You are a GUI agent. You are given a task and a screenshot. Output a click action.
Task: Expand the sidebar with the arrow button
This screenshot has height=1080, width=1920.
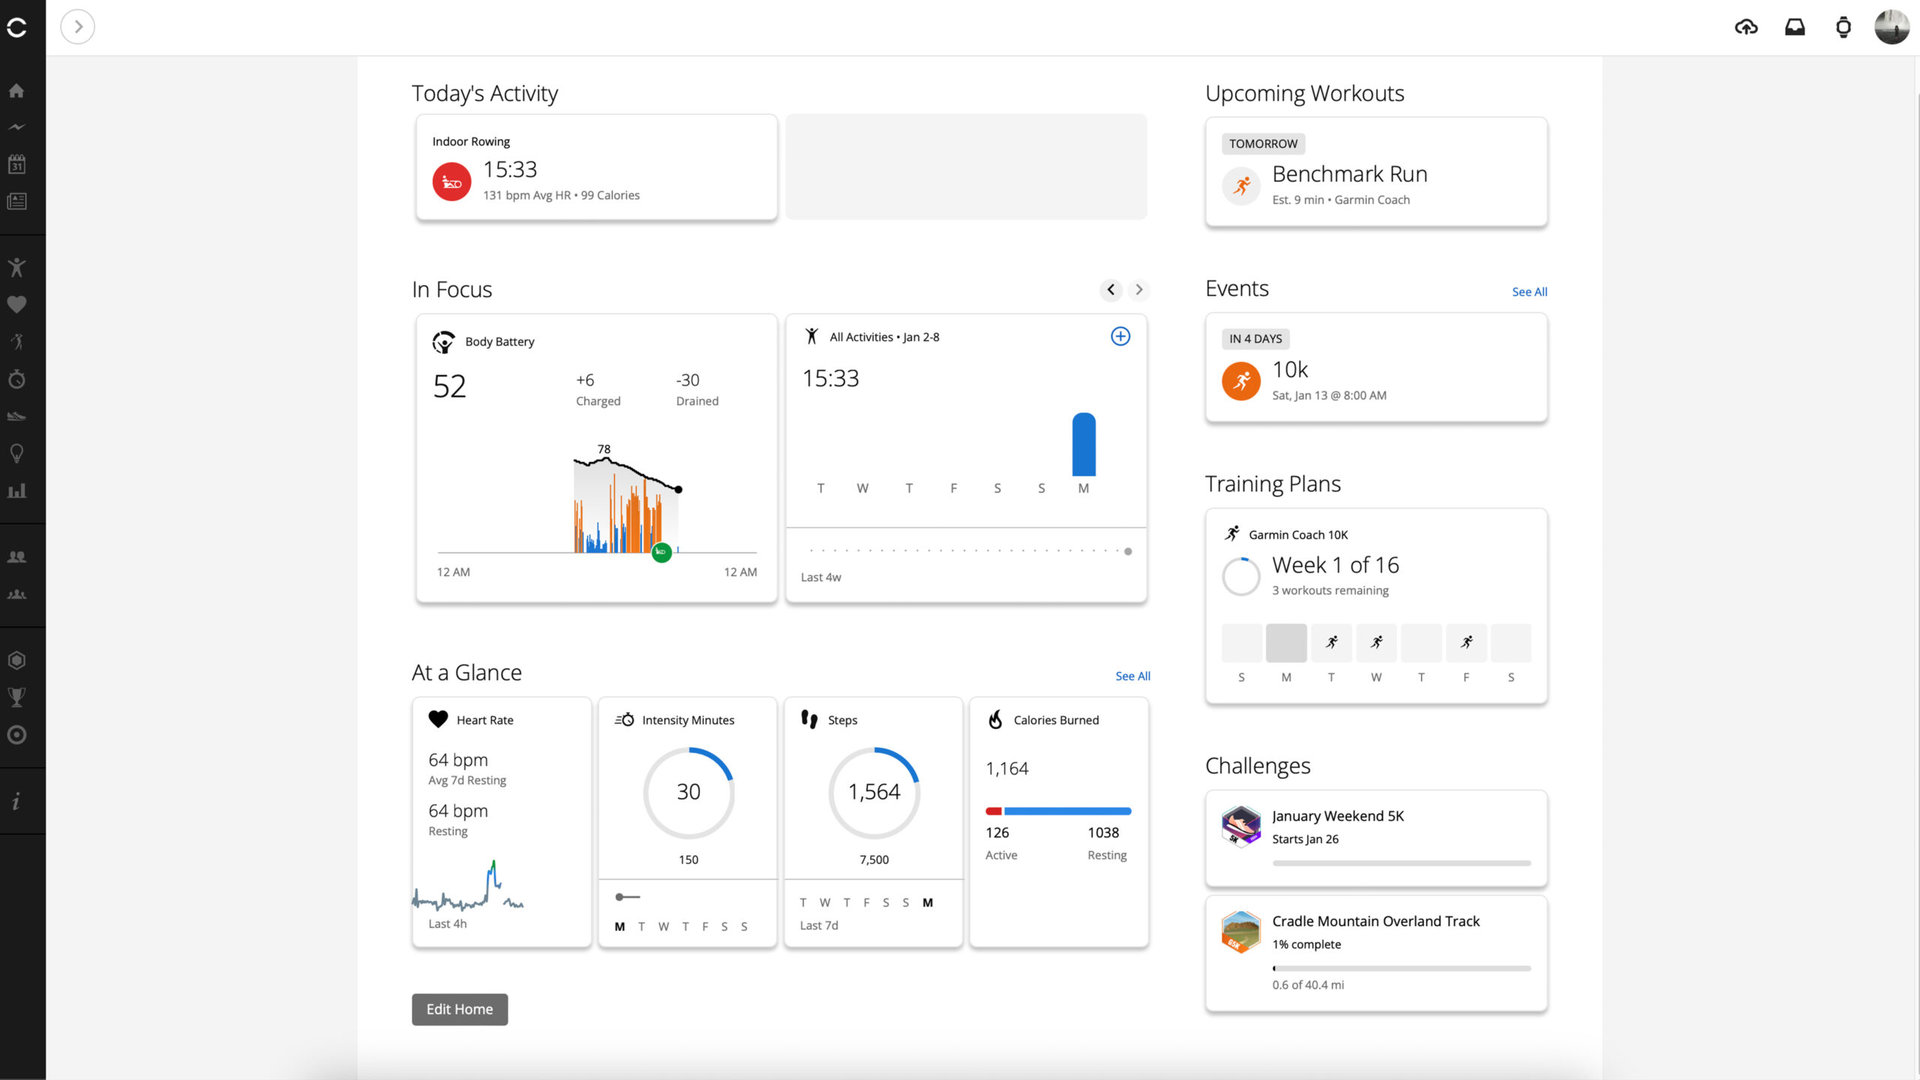pyautogui.click(x=78, y=27)
